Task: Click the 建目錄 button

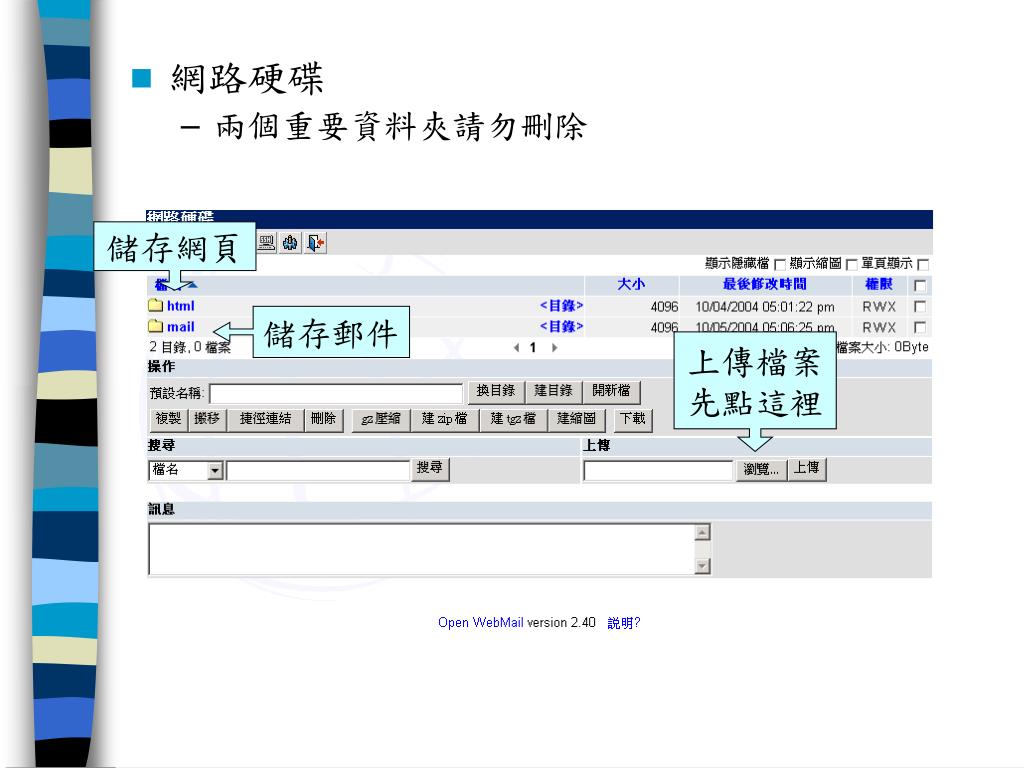Action: coord(553,391)
